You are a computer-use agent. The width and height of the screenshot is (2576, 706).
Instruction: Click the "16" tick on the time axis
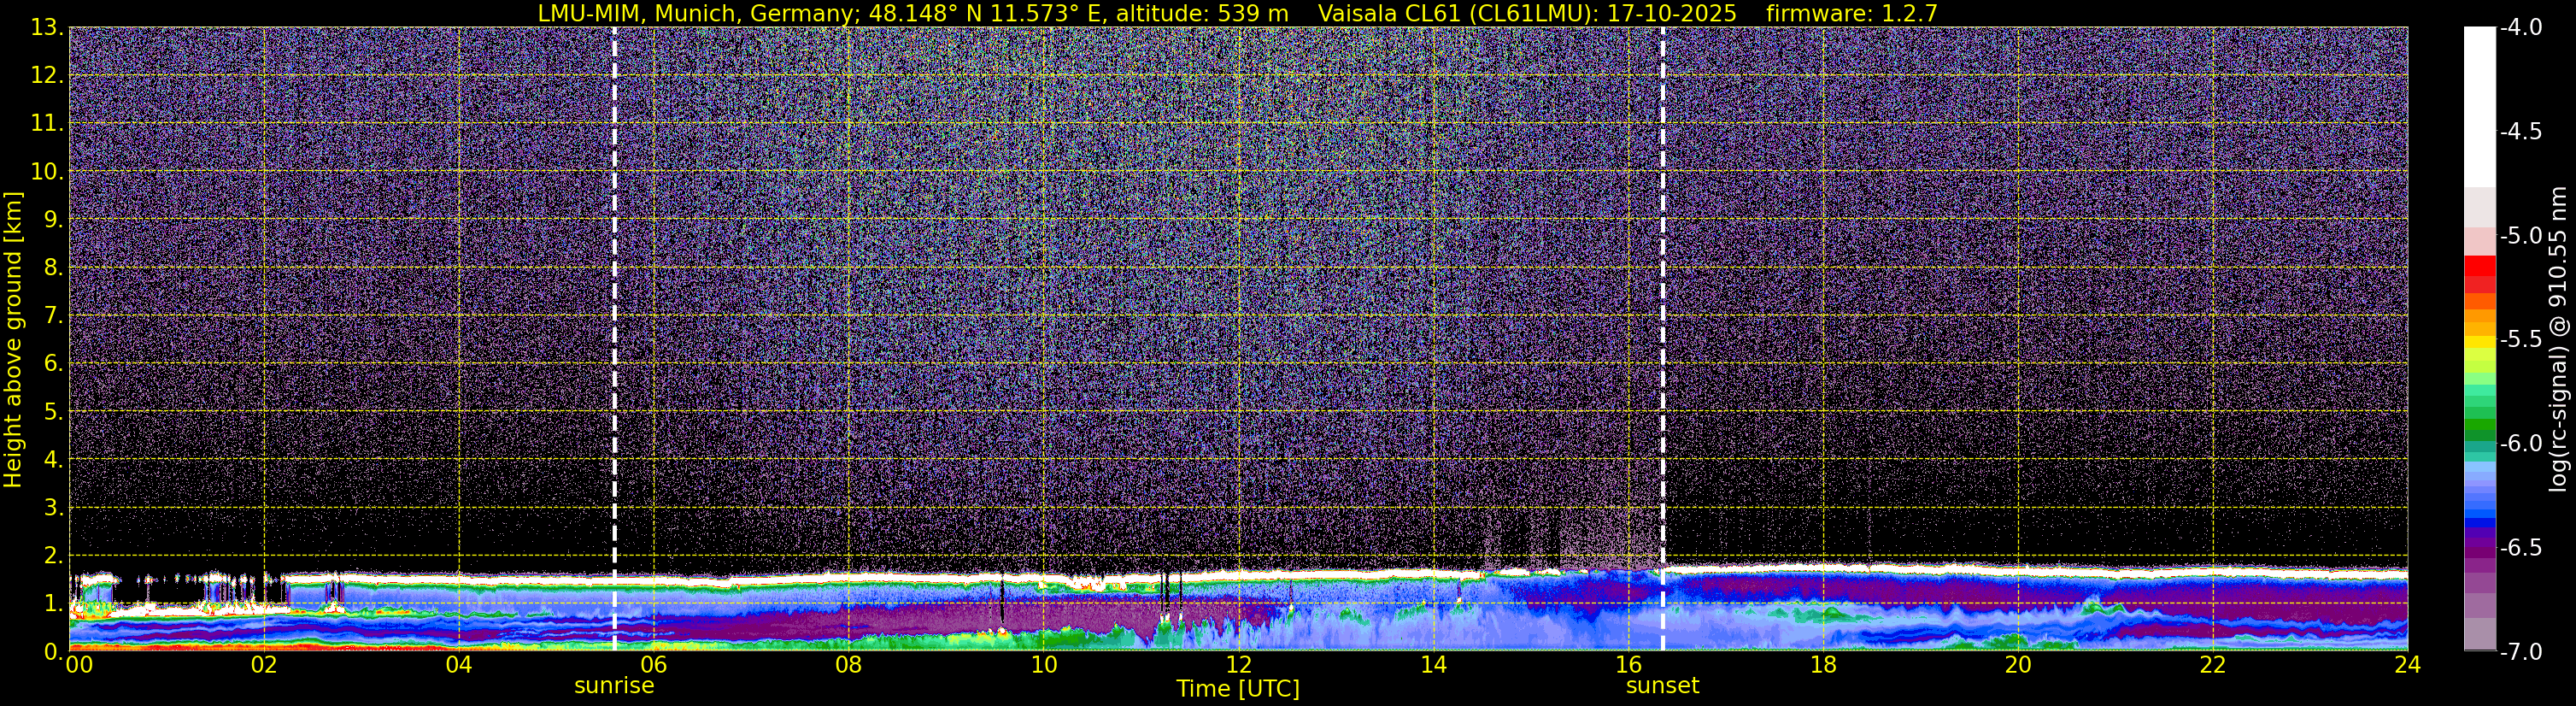tap(1628, 665)
